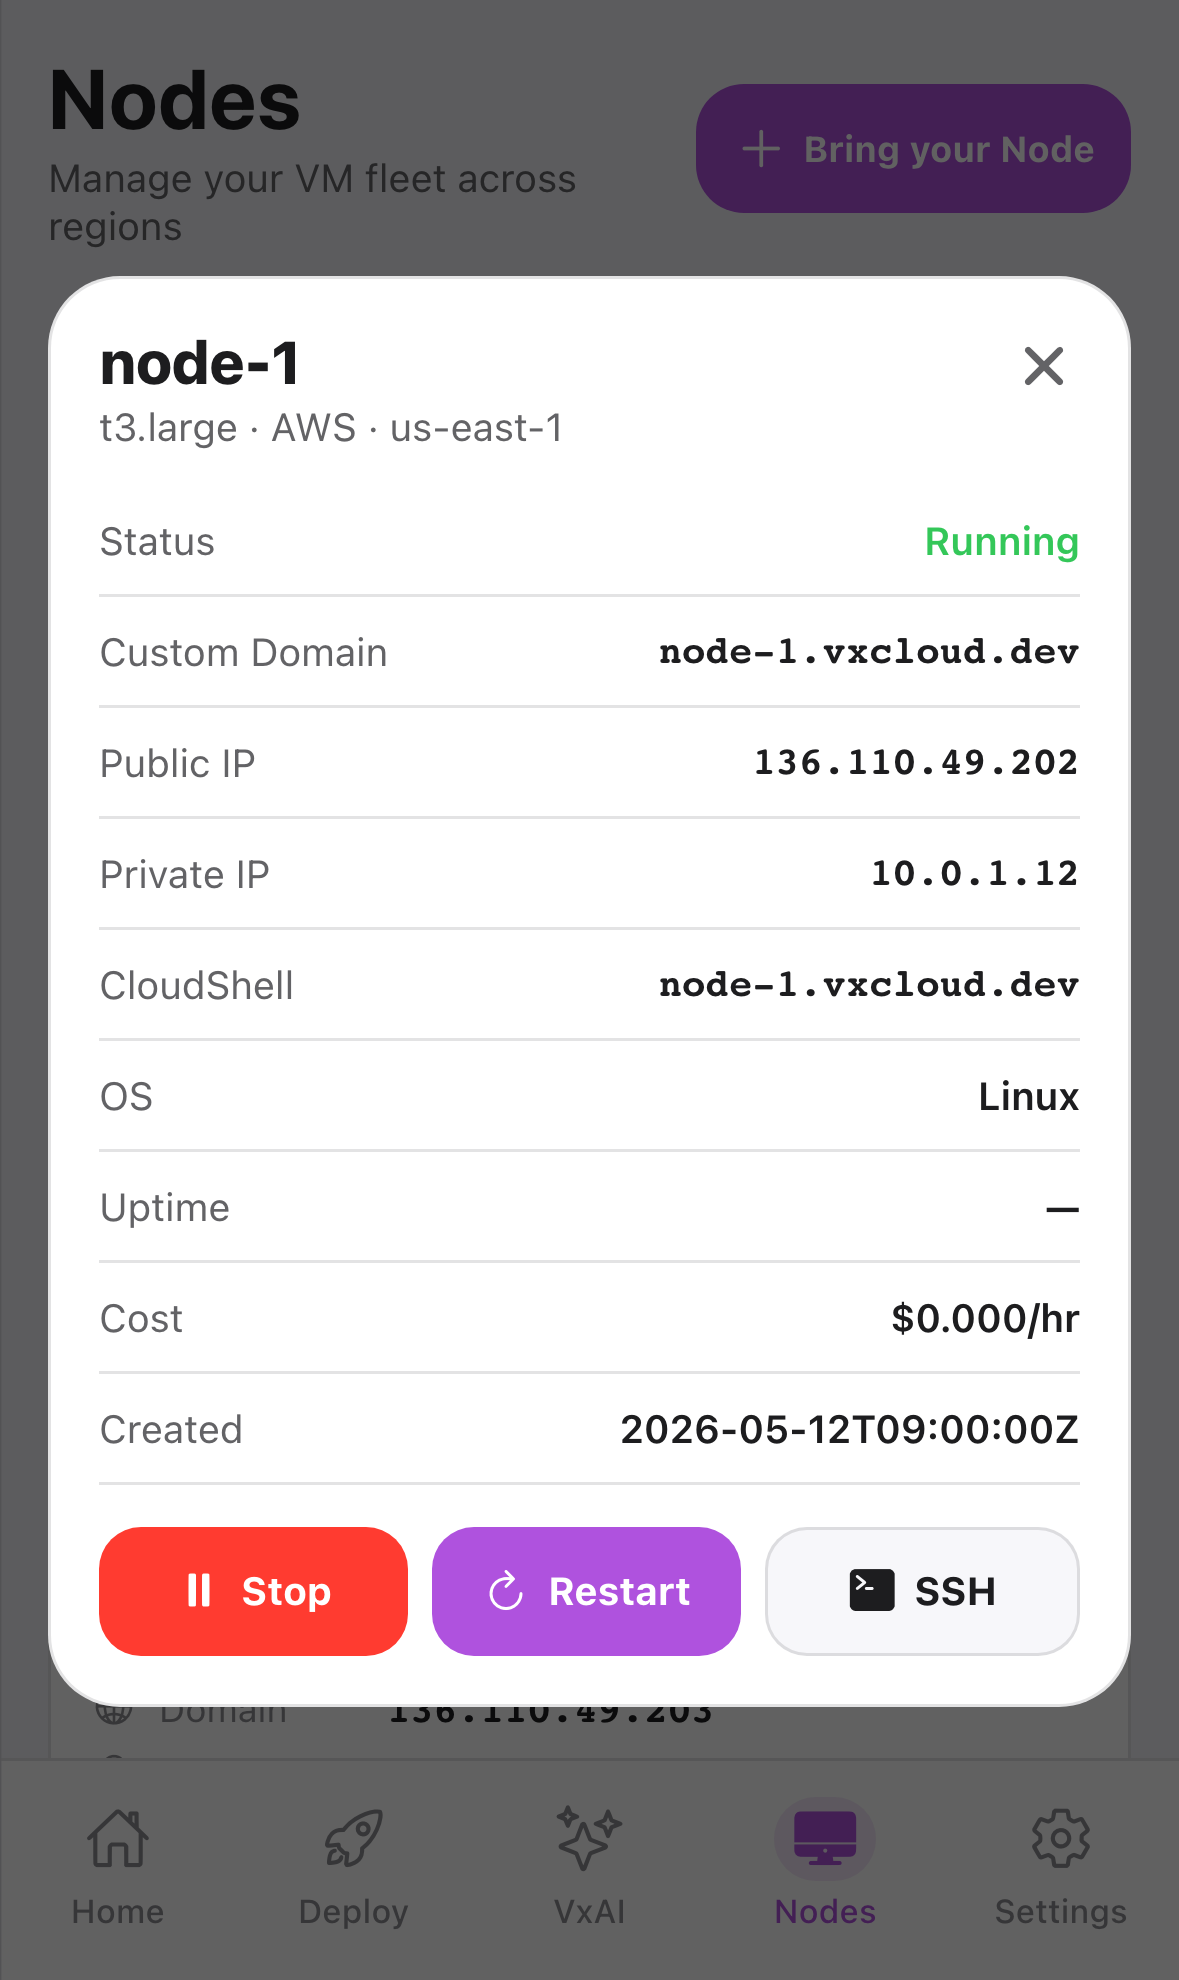This screenshot has height=1980, width=1179.
Task: Go to the Deploy rocket tab
Action: pyautogui.click(x=353, y=1866)
